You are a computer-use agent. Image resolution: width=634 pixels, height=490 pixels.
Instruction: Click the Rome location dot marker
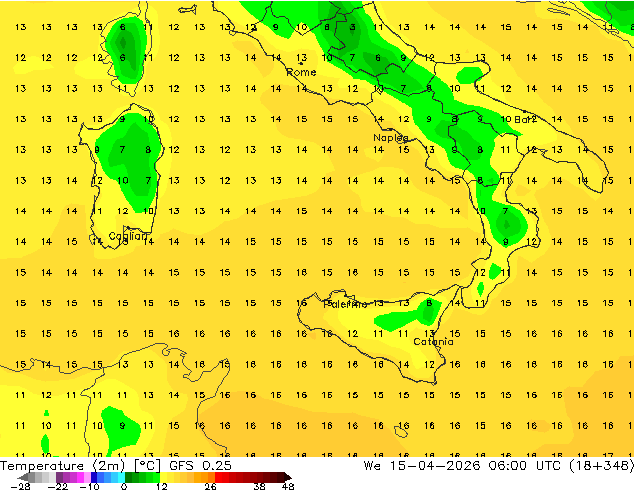(301, 63)
